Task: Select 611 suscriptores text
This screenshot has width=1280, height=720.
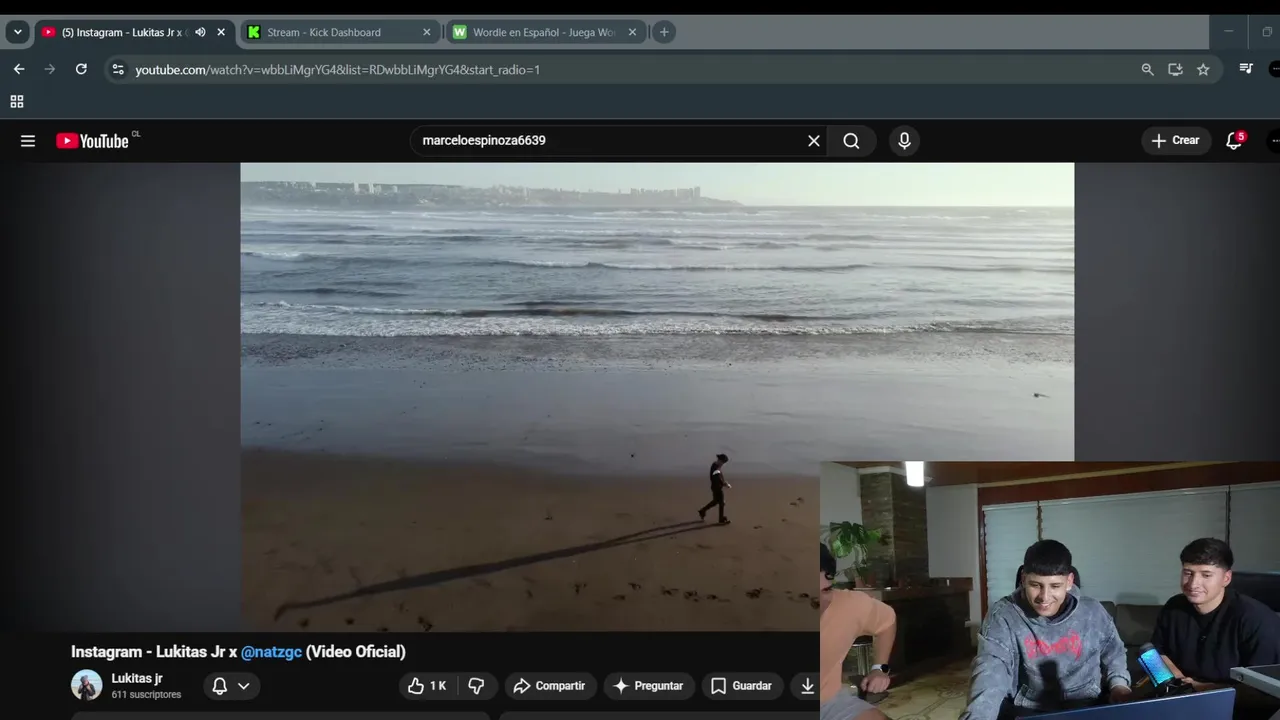Action: 146,695
